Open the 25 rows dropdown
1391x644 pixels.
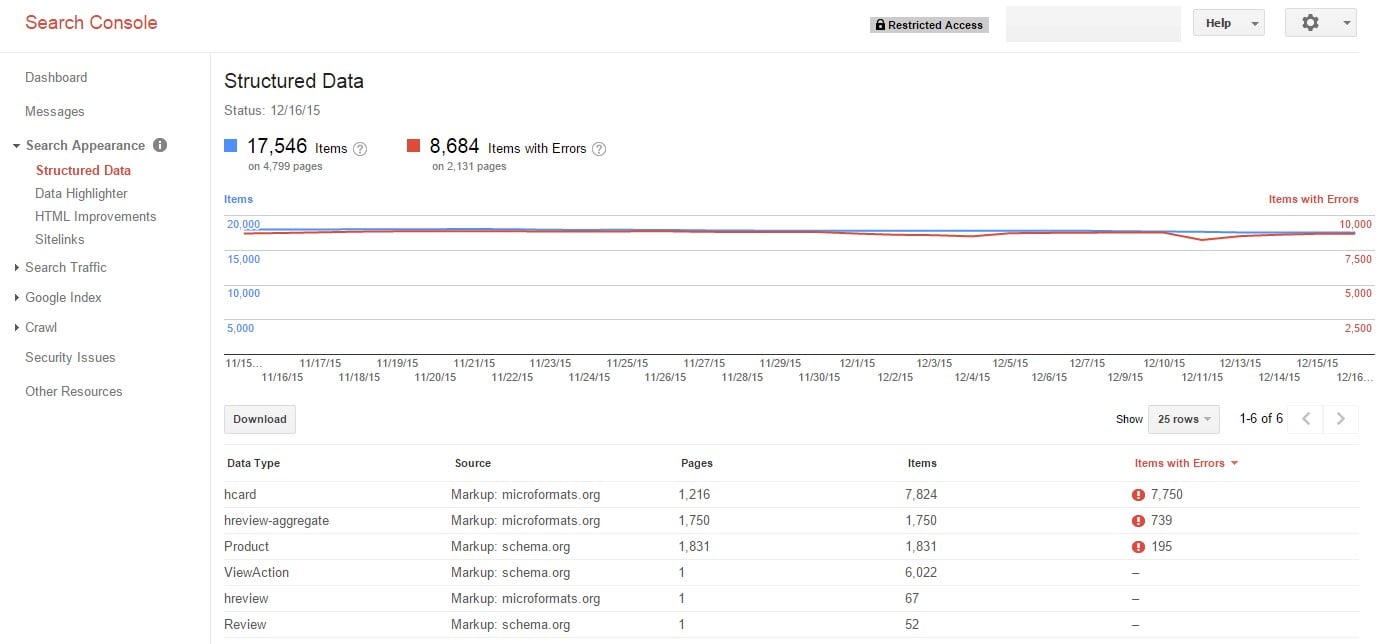(x=1183, y=419)
